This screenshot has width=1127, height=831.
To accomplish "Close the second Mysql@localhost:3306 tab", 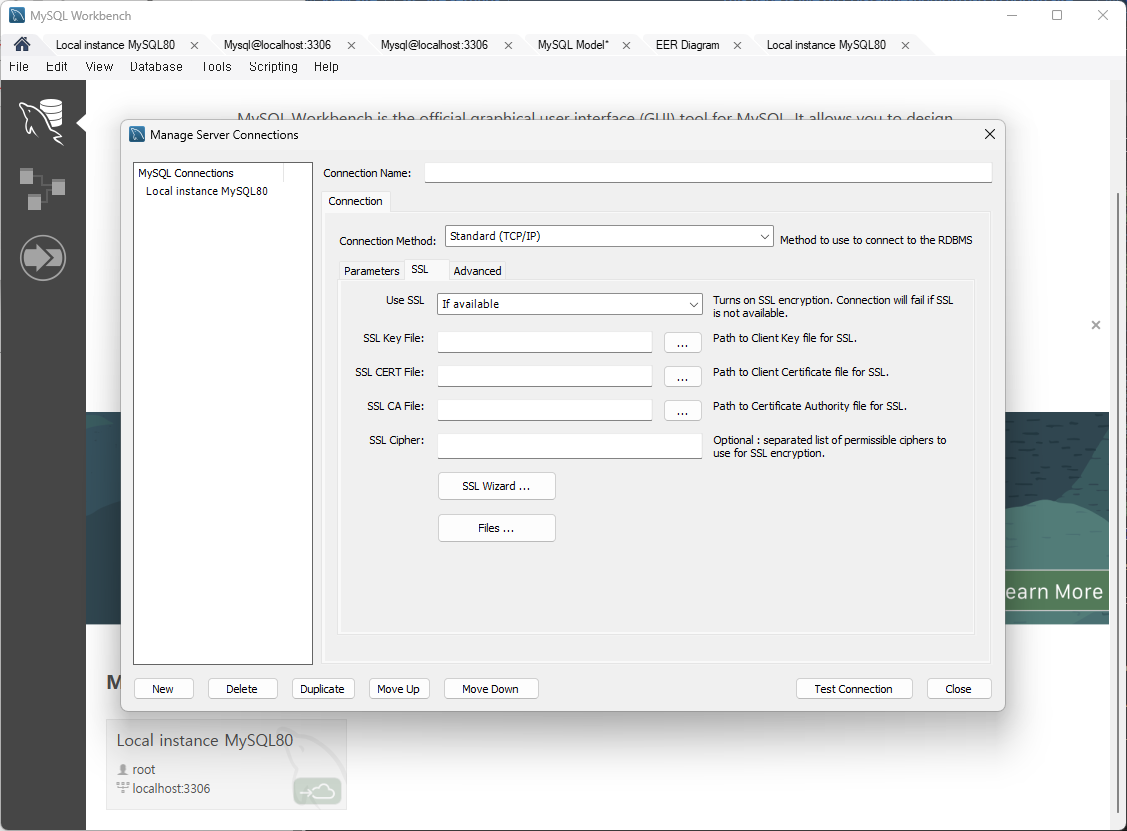I will pos(508,45).
